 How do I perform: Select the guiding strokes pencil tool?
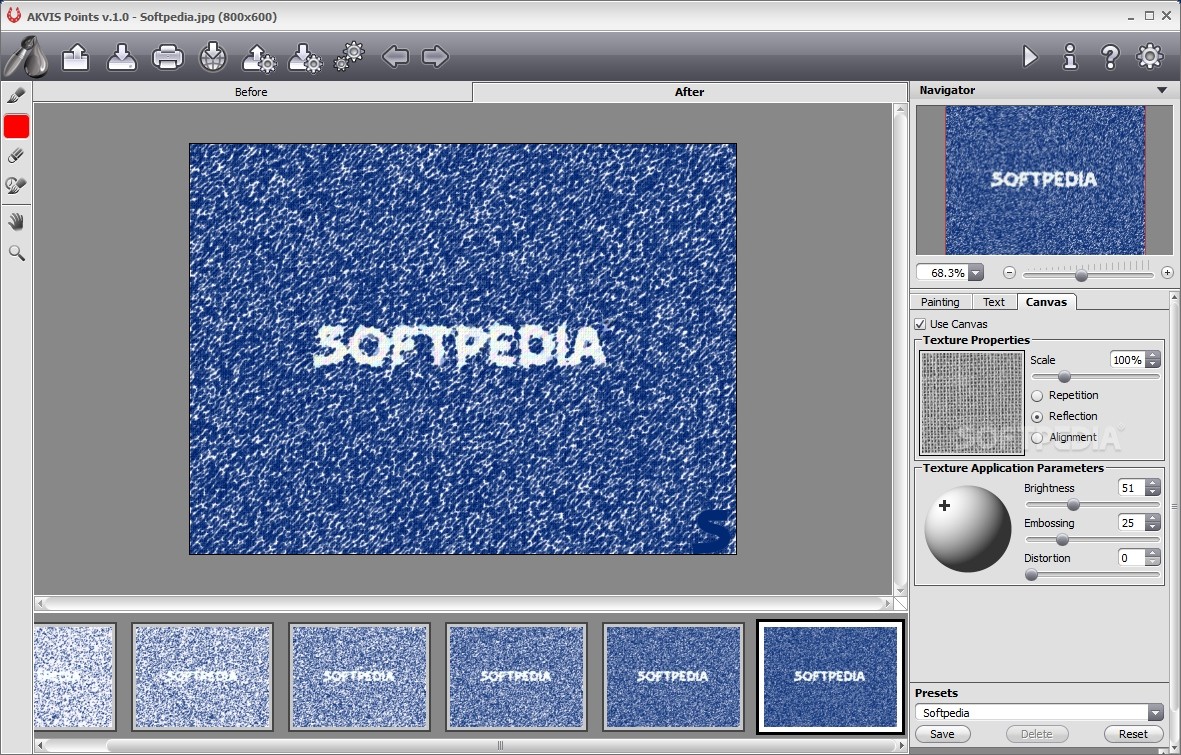click(16, 95)
